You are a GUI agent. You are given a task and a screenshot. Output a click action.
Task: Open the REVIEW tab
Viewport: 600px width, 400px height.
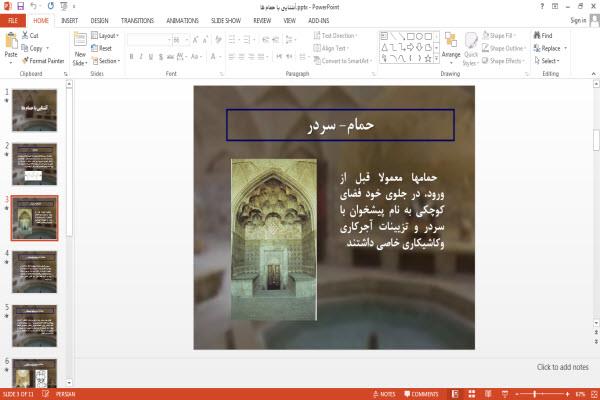tap(262, 21)
